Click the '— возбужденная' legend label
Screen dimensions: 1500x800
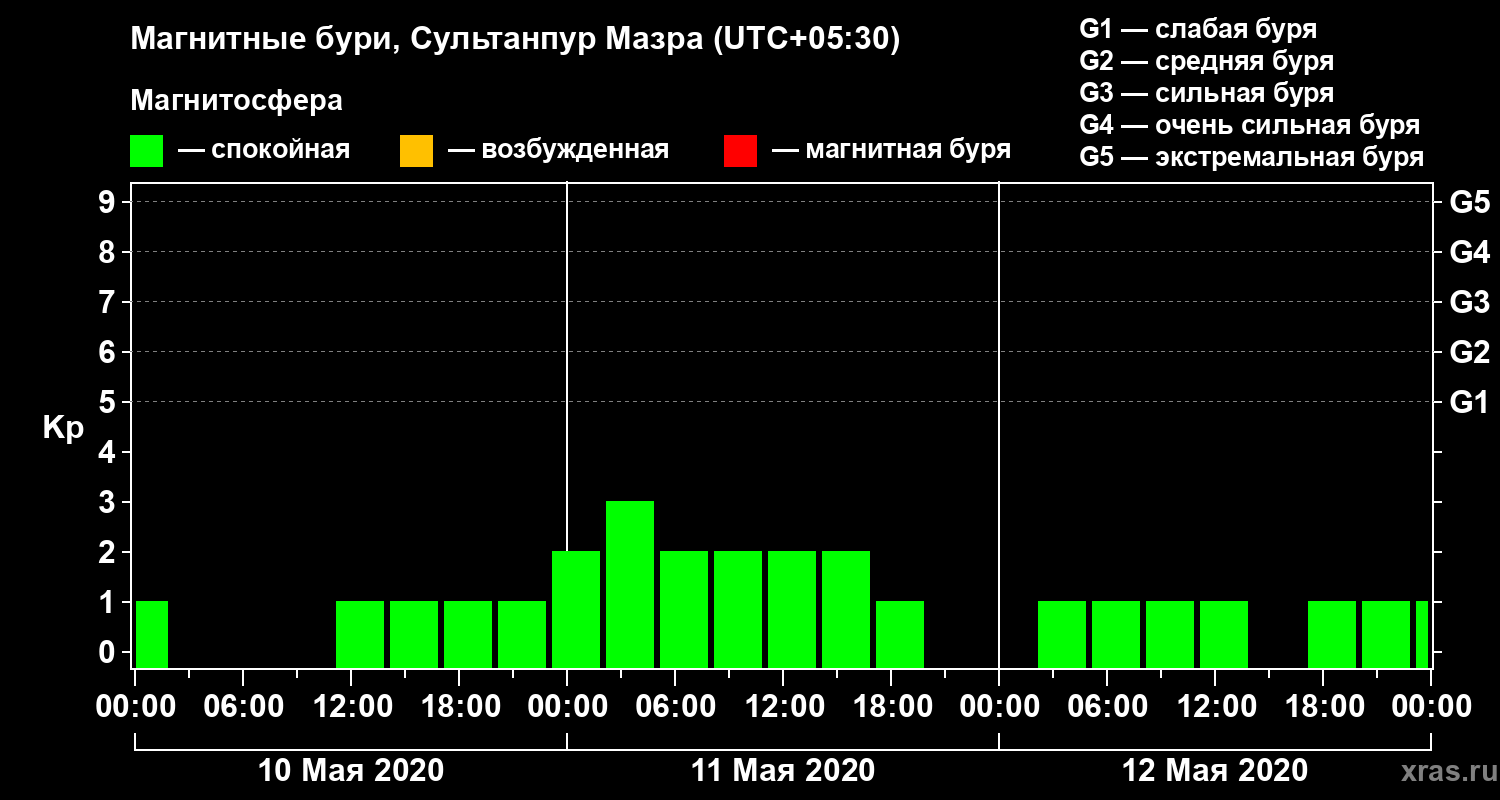(558, 150)
